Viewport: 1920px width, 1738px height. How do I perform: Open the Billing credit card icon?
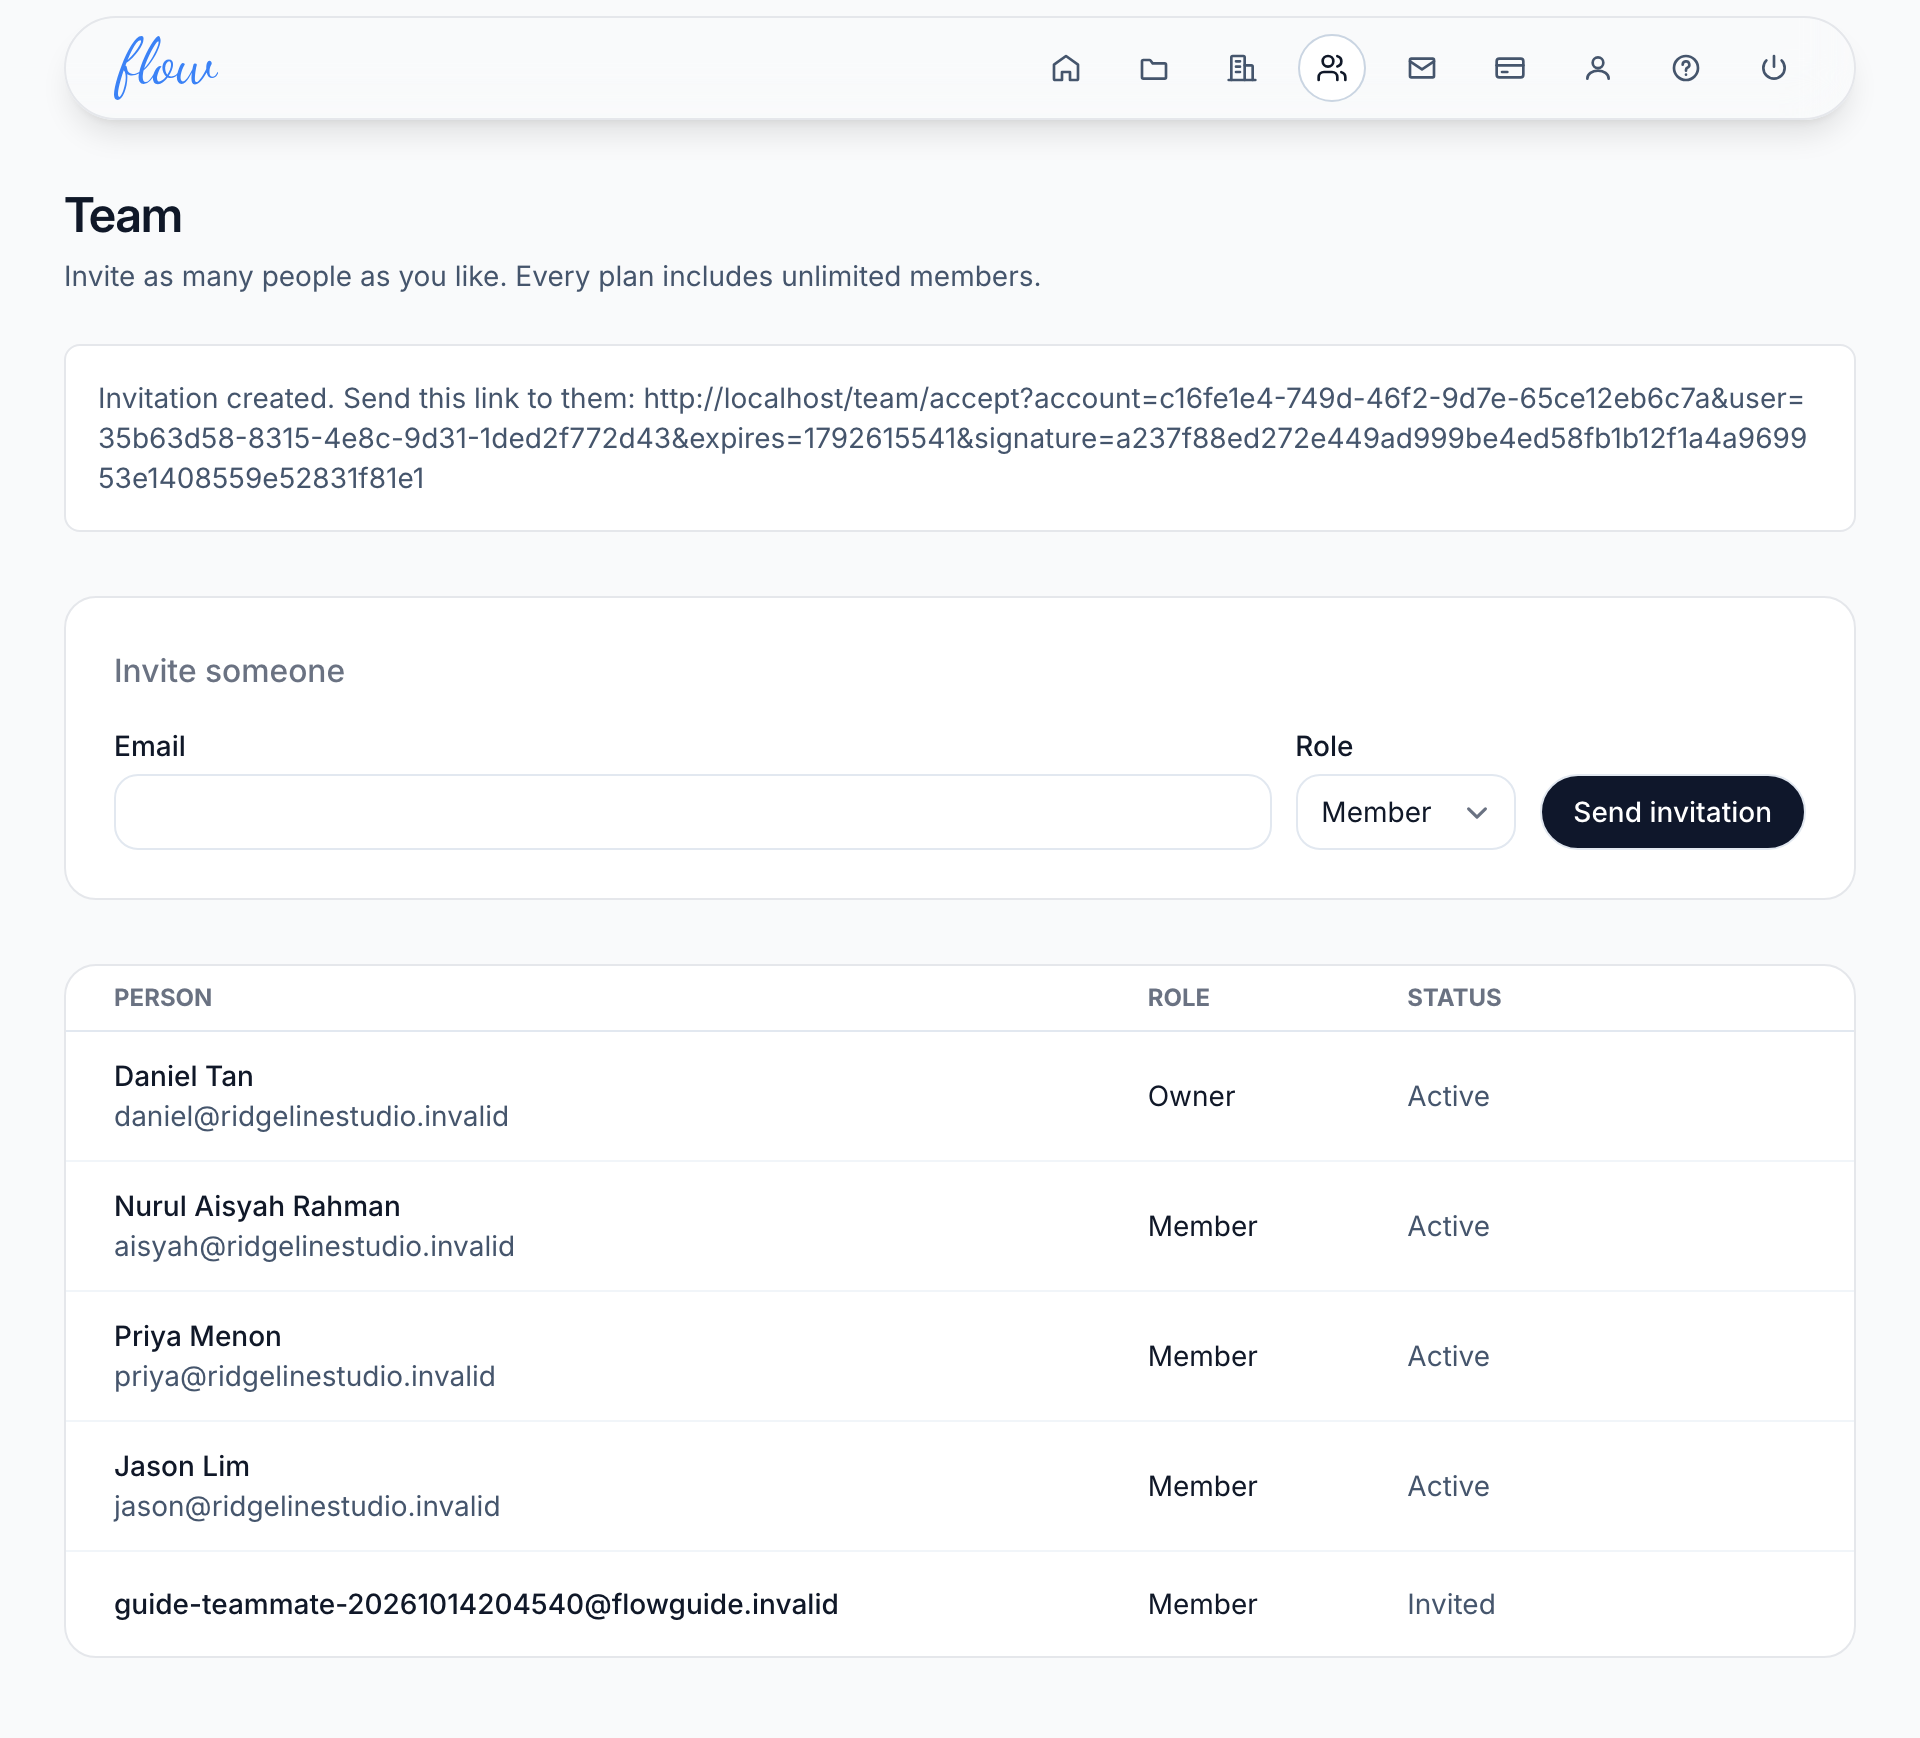pyautogui.click(x=1510, y=68)
